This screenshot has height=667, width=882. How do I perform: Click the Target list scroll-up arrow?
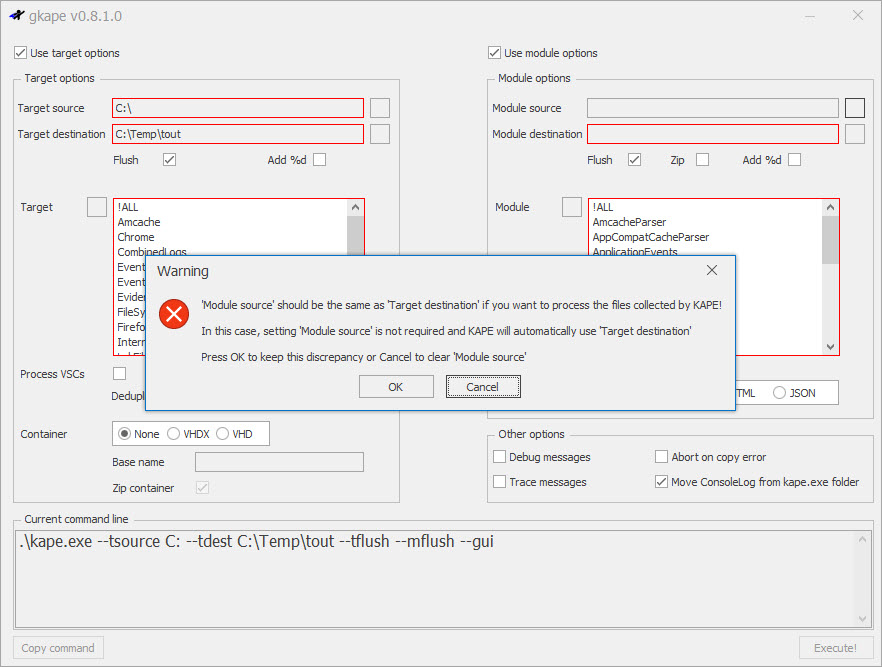coord(355,208)
